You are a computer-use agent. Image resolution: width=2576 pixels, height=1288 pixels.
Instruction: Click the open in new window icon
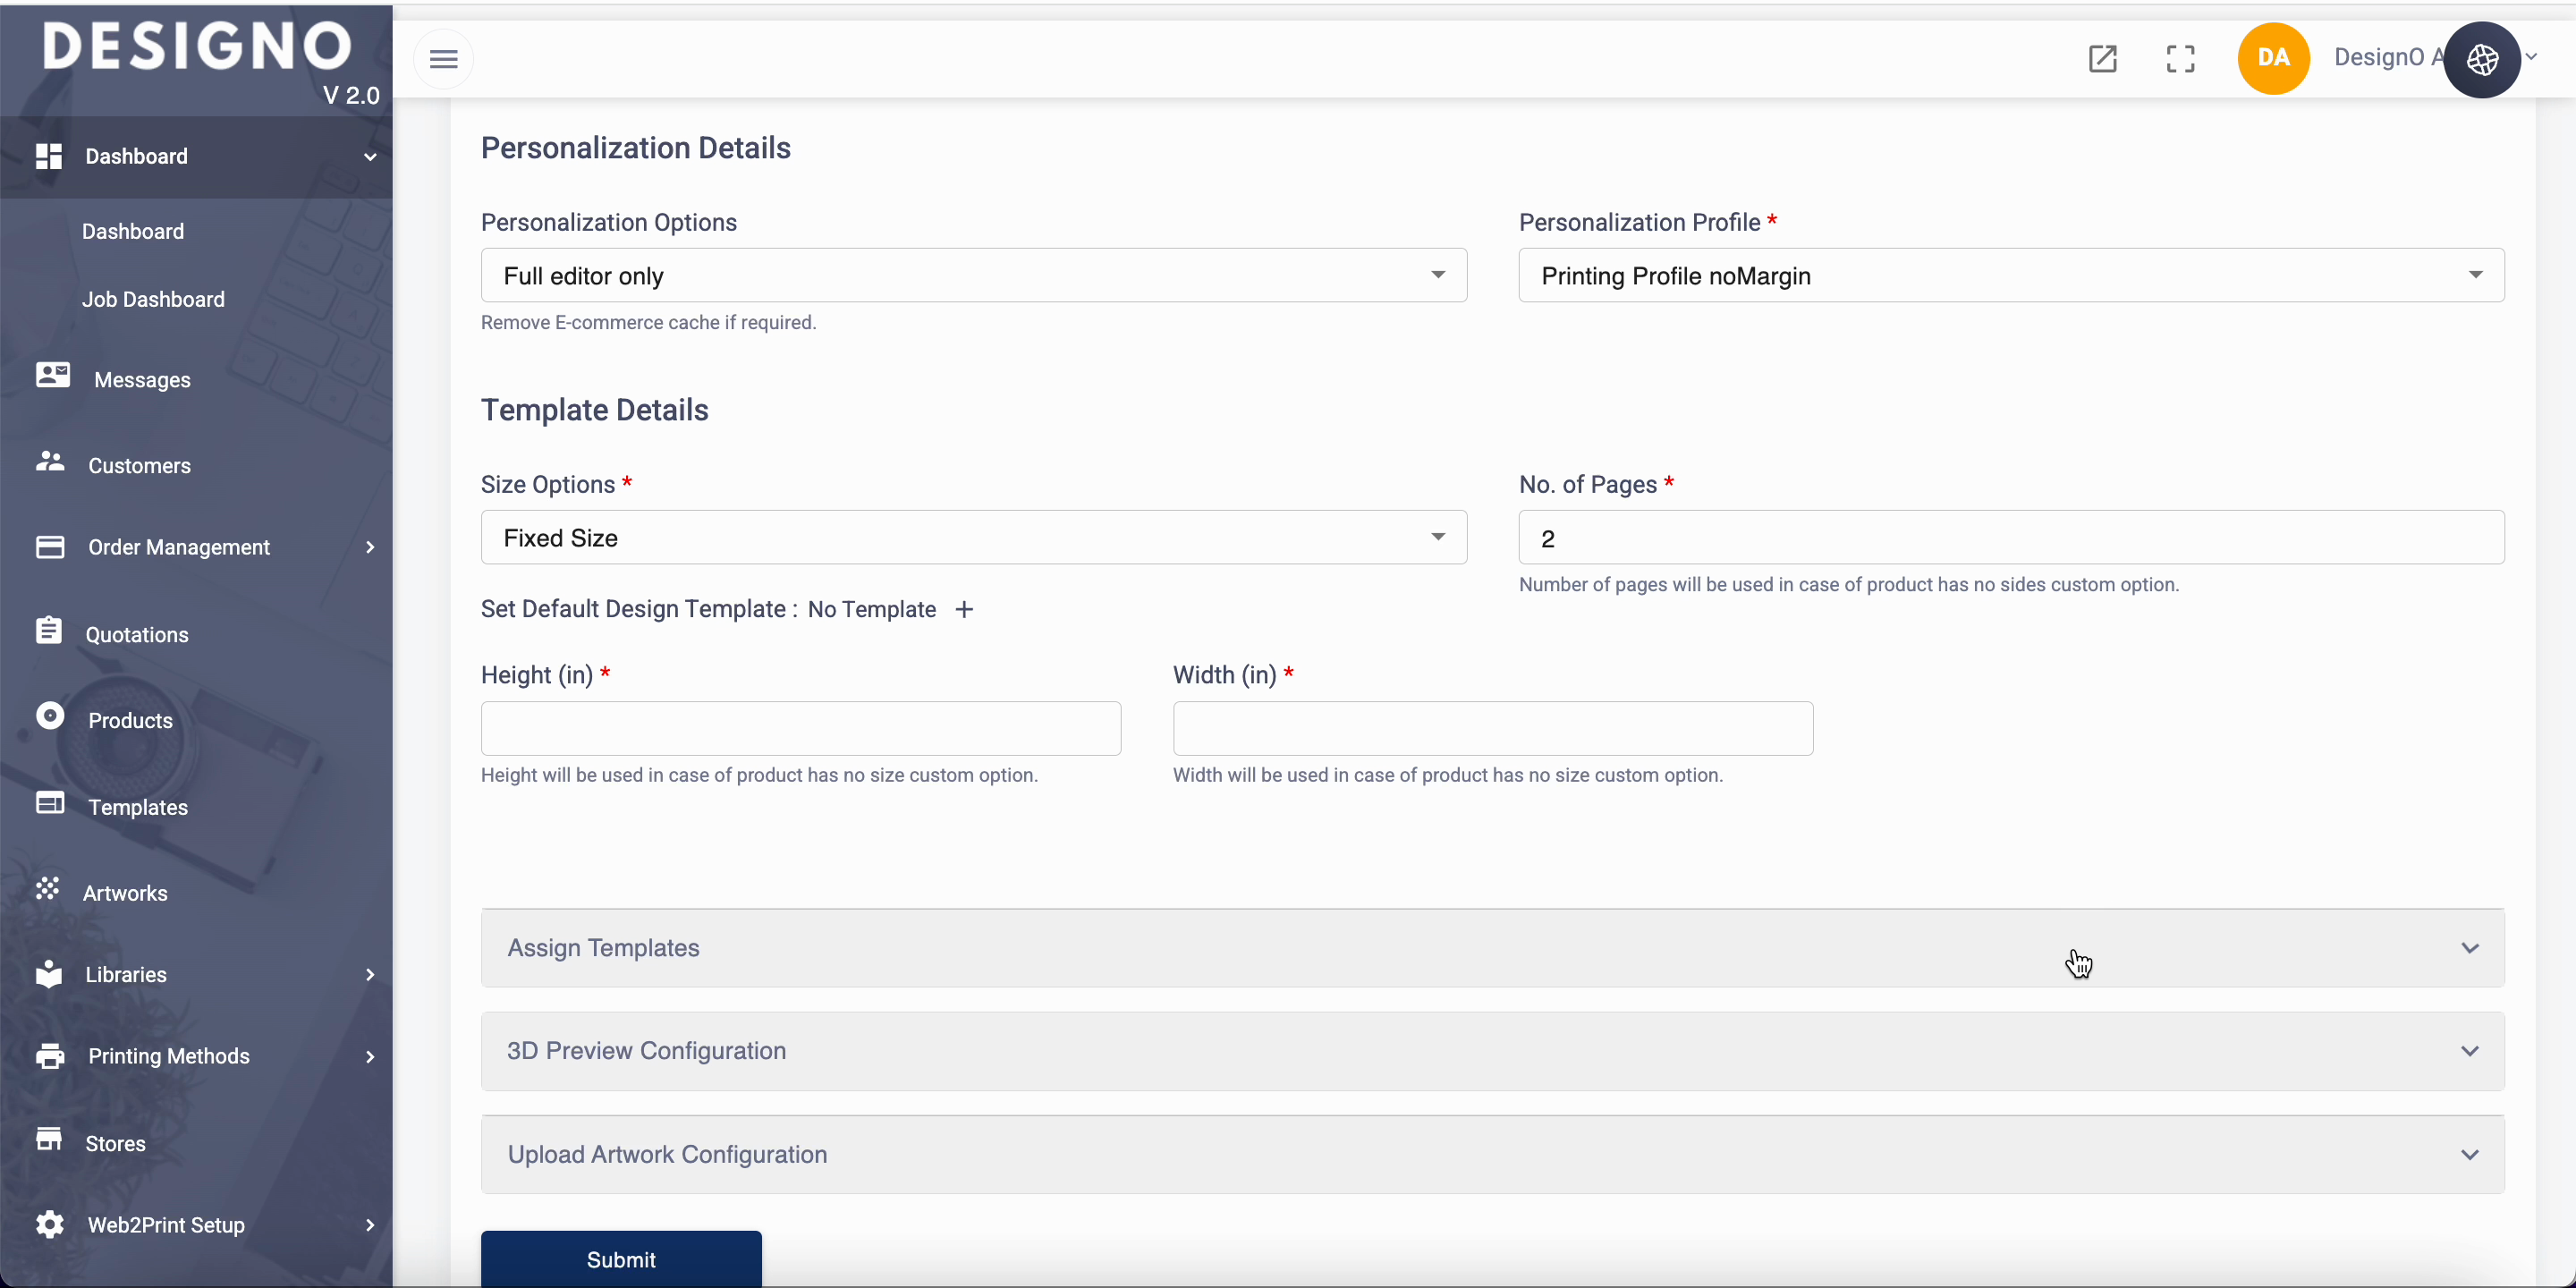2102,59
